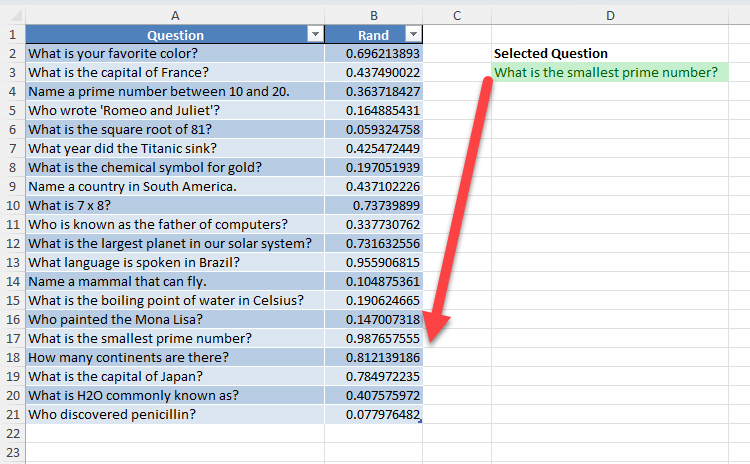This screenshot has height=464, width=750.
Task: Select rand value 0.337730762
Action: [374, 224]
